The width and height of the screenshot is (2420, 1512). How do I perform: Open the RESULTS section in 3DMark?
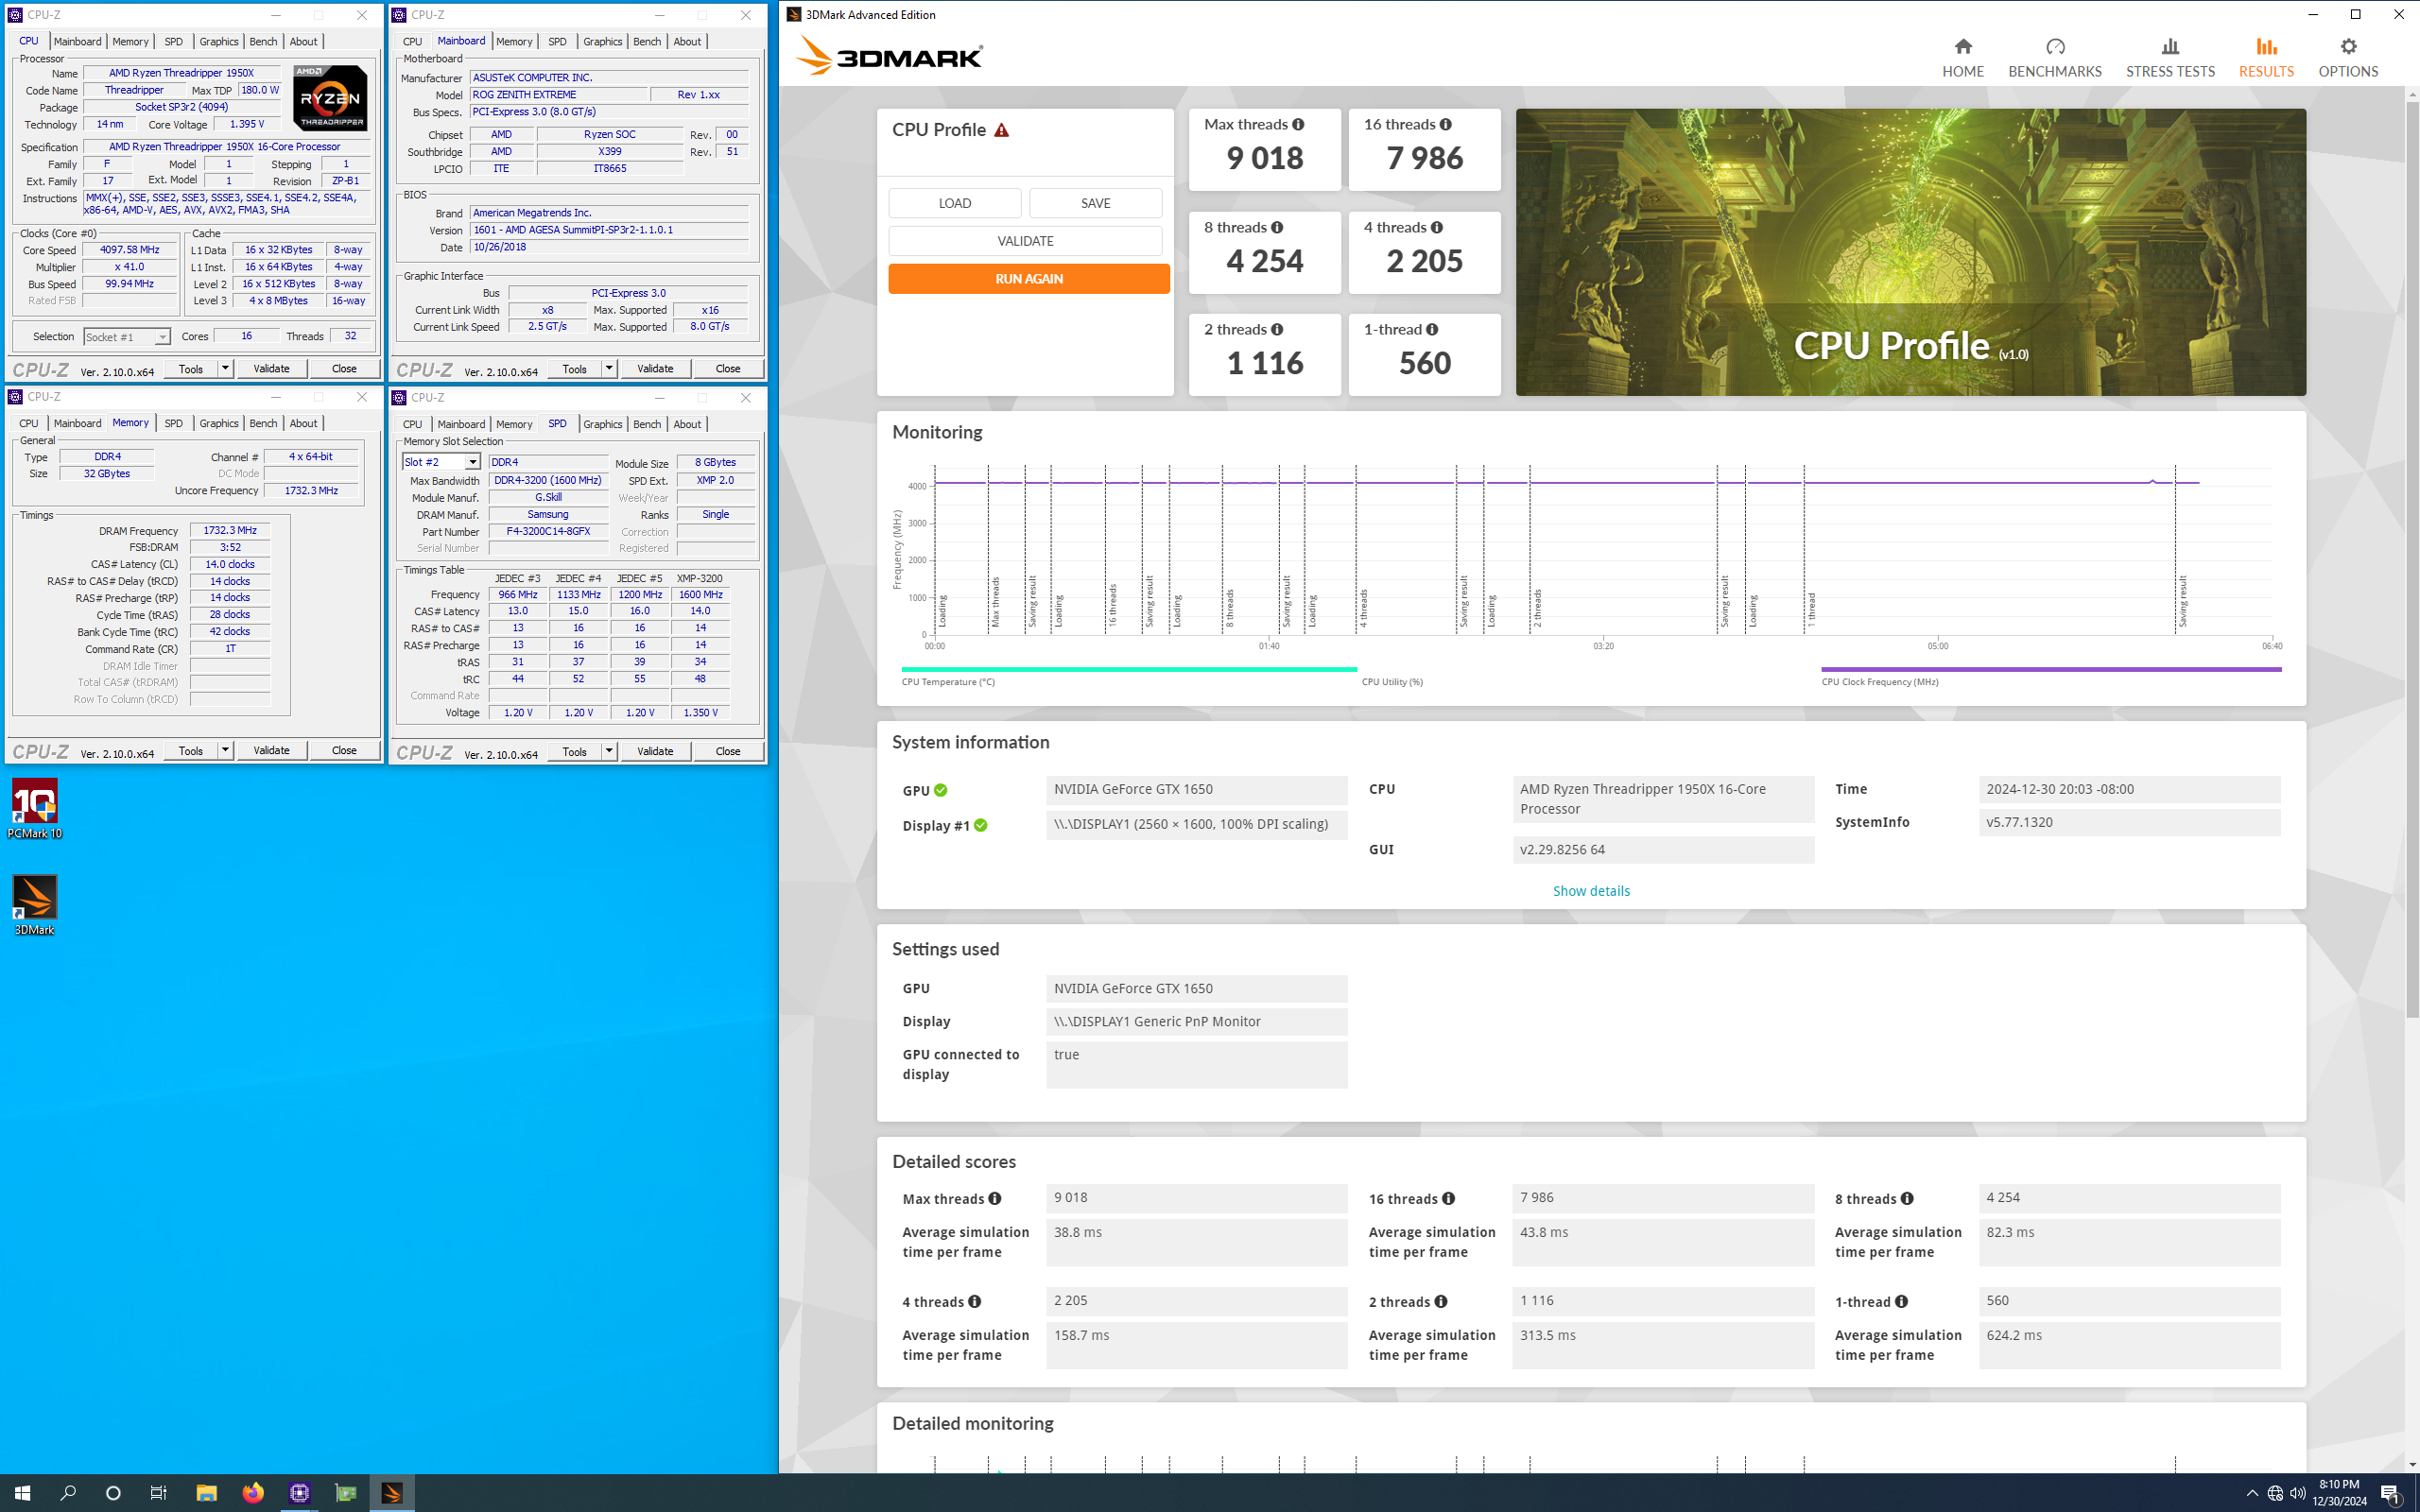pos(2266,58)
